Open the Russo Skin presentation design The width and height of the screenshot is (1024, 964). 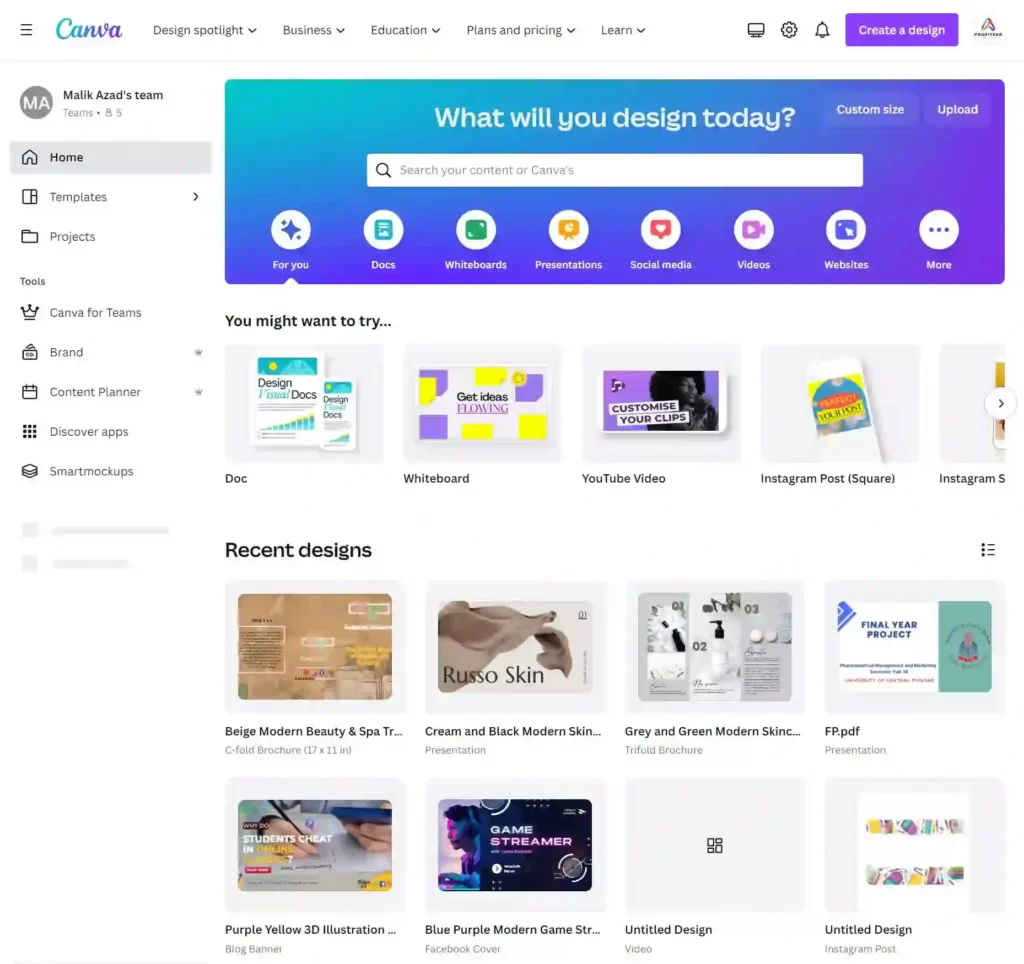coord(515,647)
